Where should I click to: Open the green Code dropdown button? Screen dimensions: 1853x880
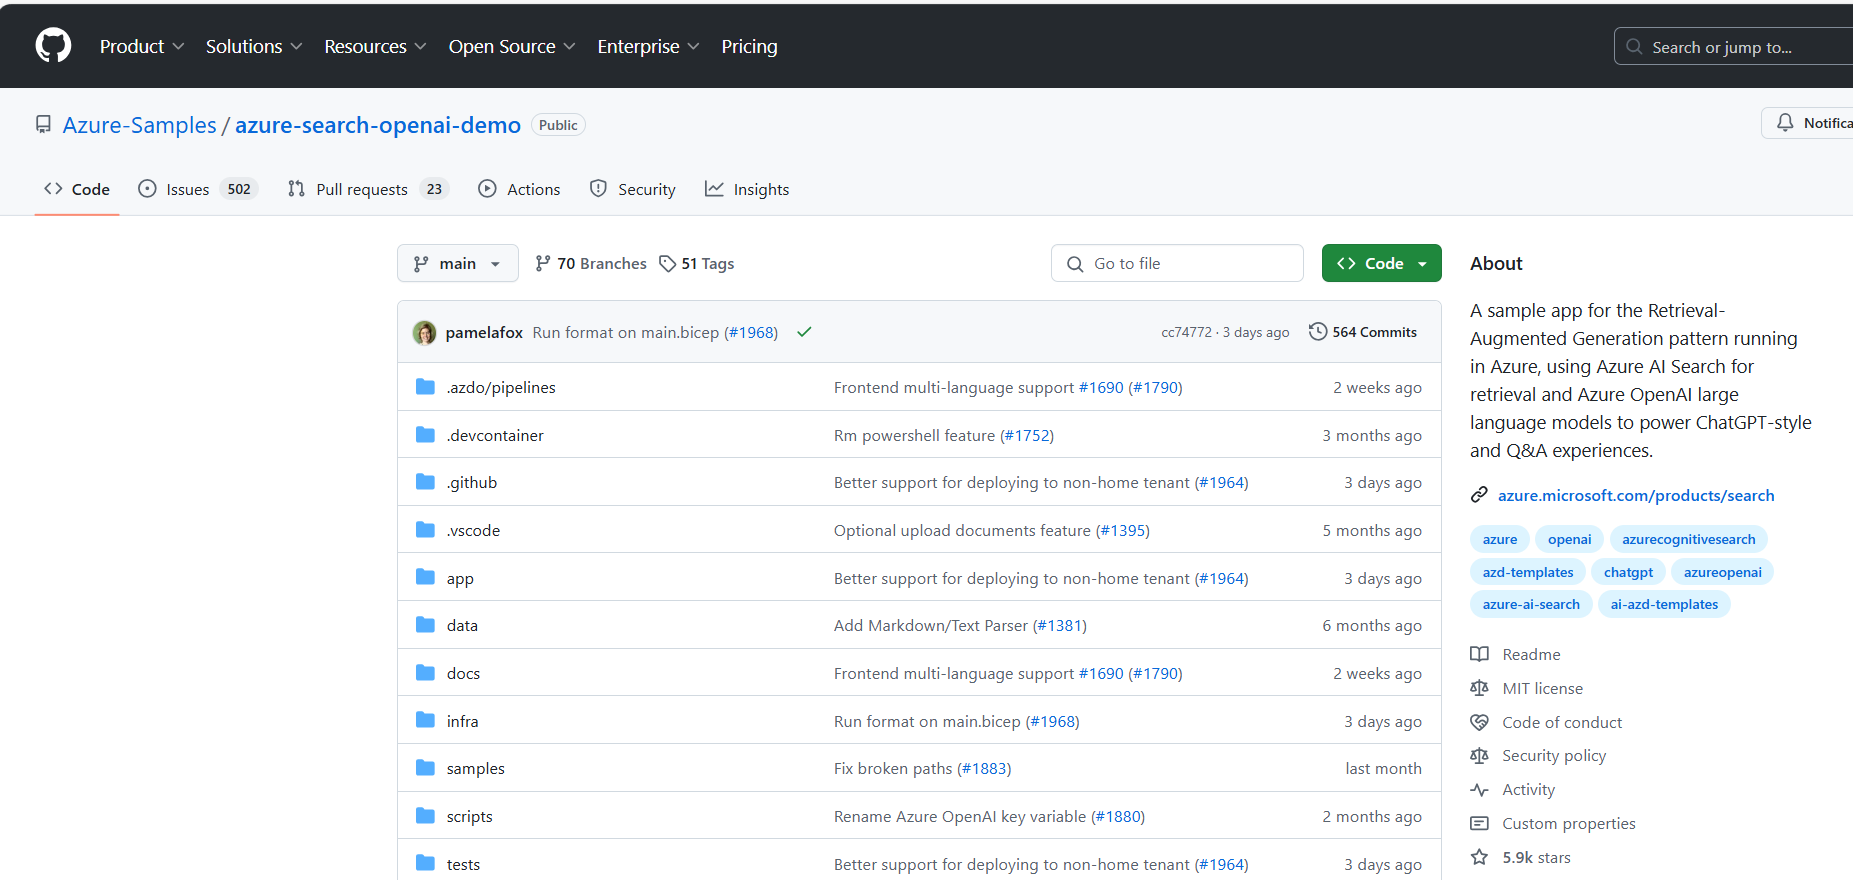1381,264
